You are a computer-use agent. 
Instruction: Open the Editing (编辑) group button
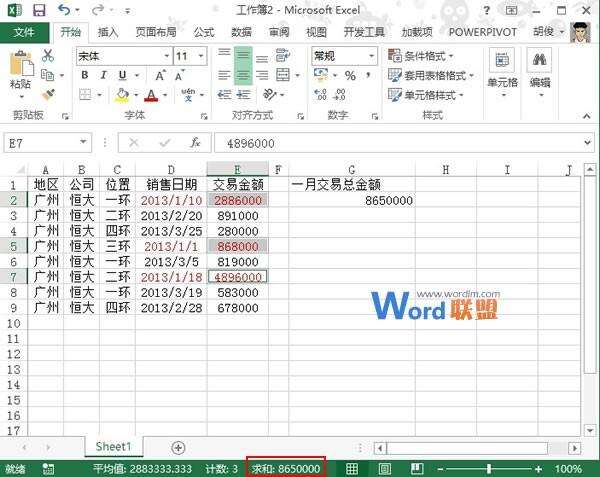coord(540,73)
